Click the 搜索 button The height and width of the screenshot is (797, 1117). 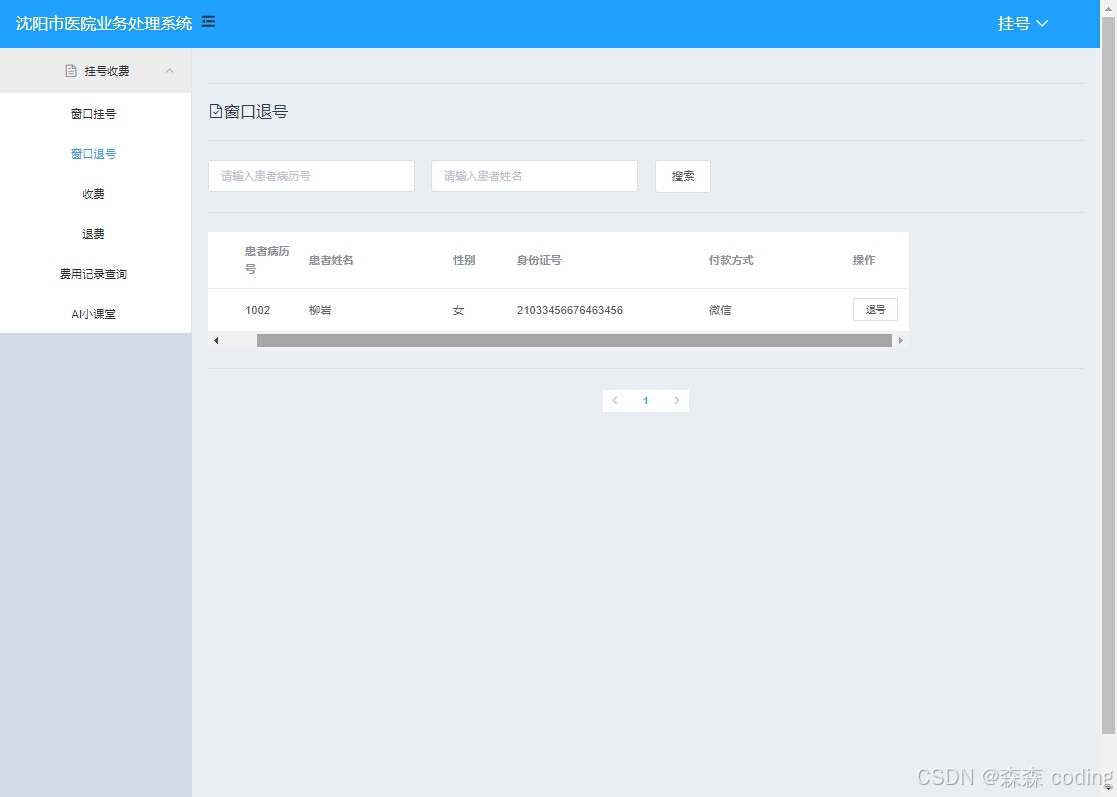click(x=682, y=176)
